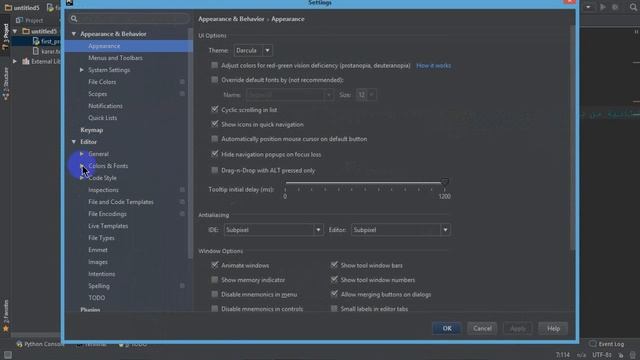The width and height of the screenshot is (640, 360).
Task: Click the right pane vertical scrollbar
Action: [572, 137]
